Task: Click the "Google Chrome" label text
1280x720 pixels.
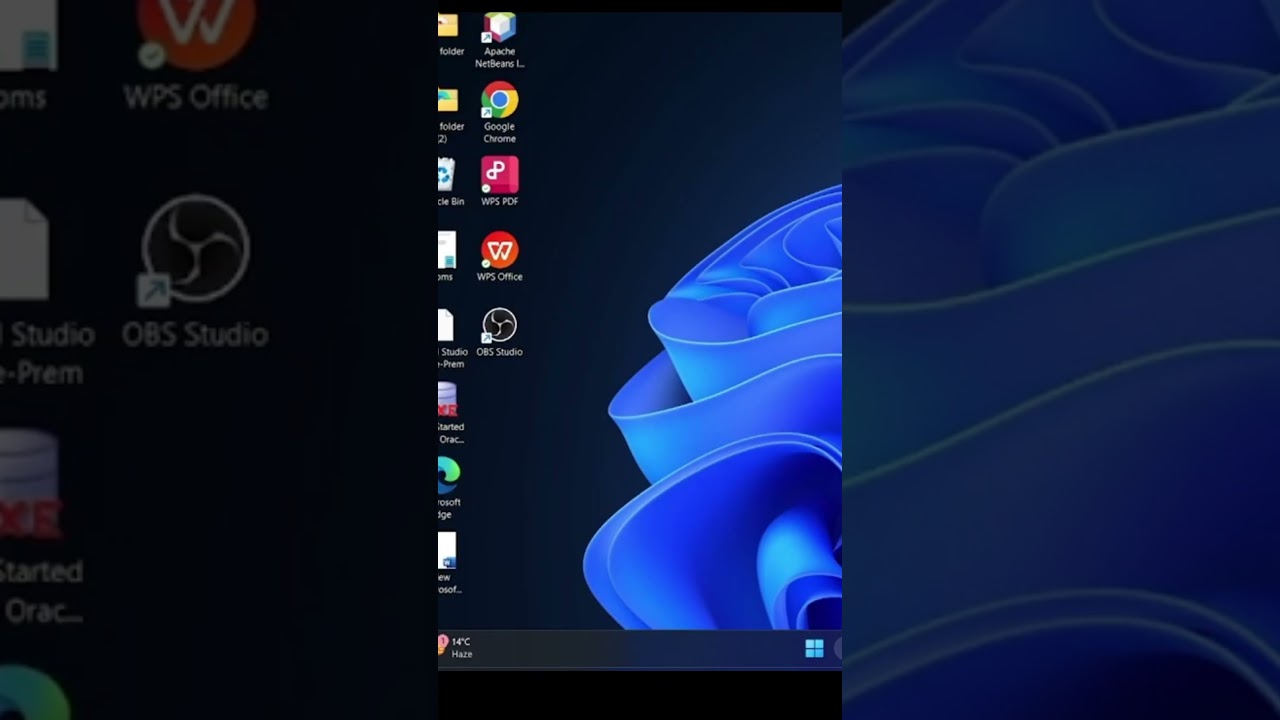Action: 499,133
